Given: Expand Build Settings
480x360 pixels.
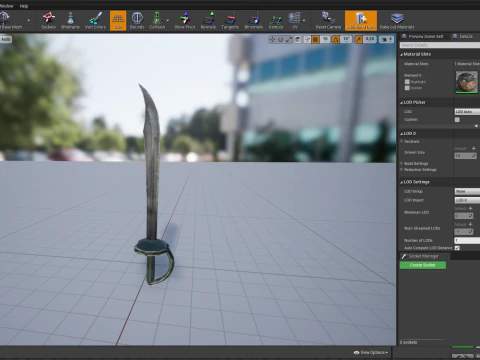Looking at the screenshot, I should coord(401,164).
